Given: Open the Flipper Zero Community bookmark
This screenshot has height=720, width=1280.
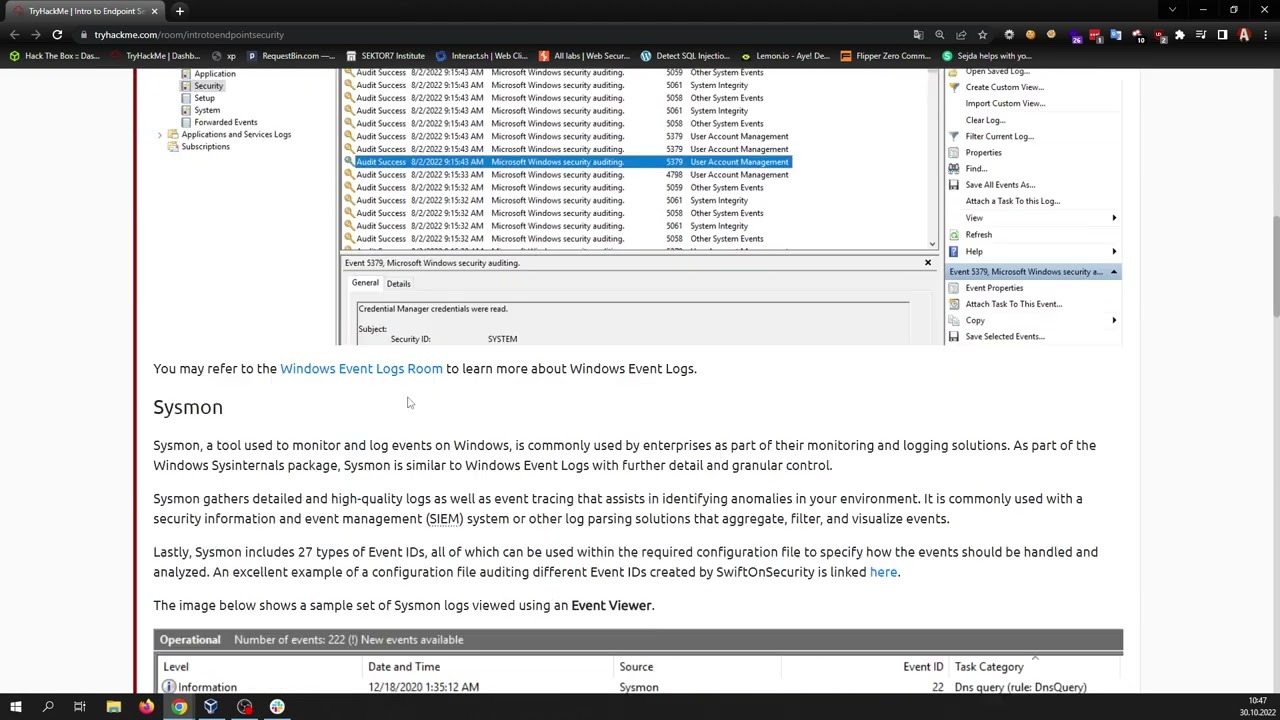Looking at the screenshot, I should (x=886, y=56).
